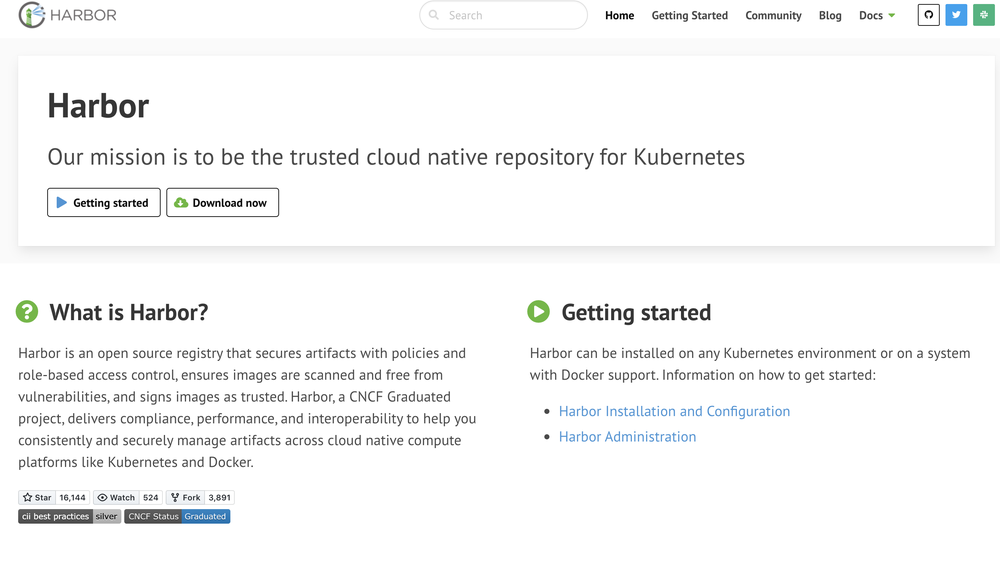The width and height of the screenshot is (1000, 572).
Task: Click the Getting started button
Action: tap(104, 202)
